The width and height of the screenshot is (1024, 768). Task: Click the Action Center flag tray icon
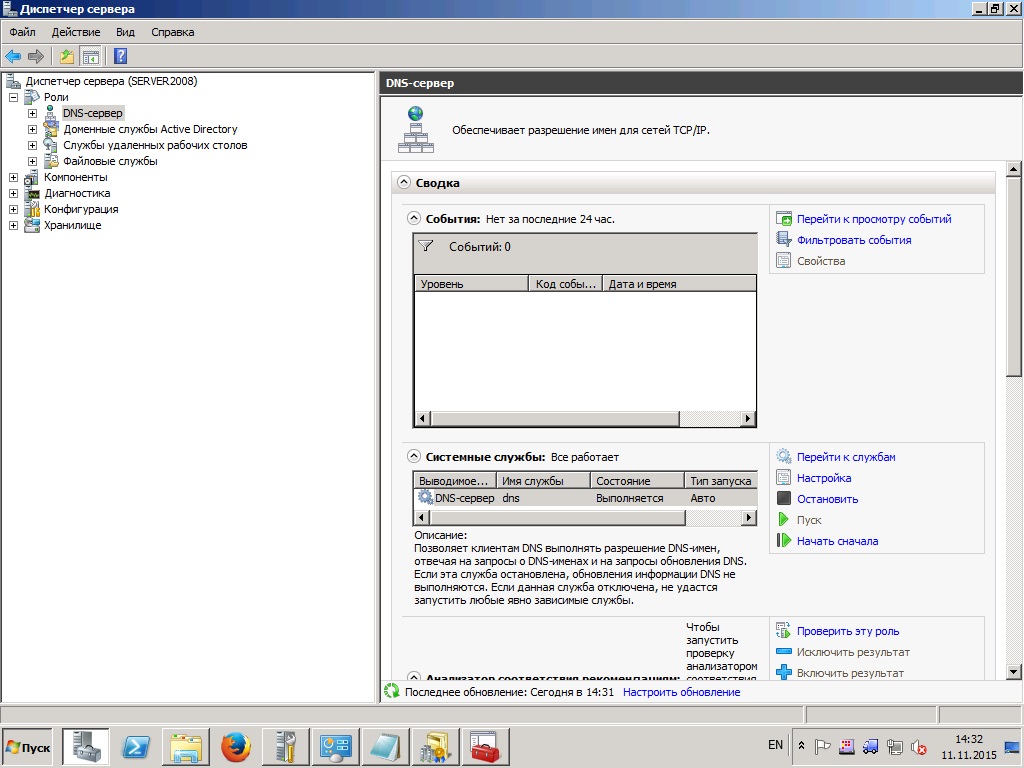(823, 746)
